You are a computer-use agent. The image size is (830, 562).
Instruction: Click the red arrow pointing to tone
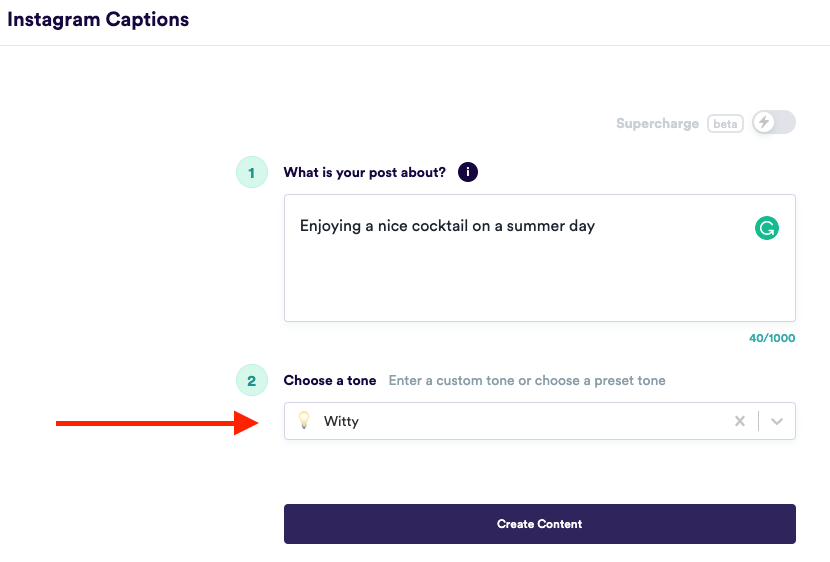158,424
